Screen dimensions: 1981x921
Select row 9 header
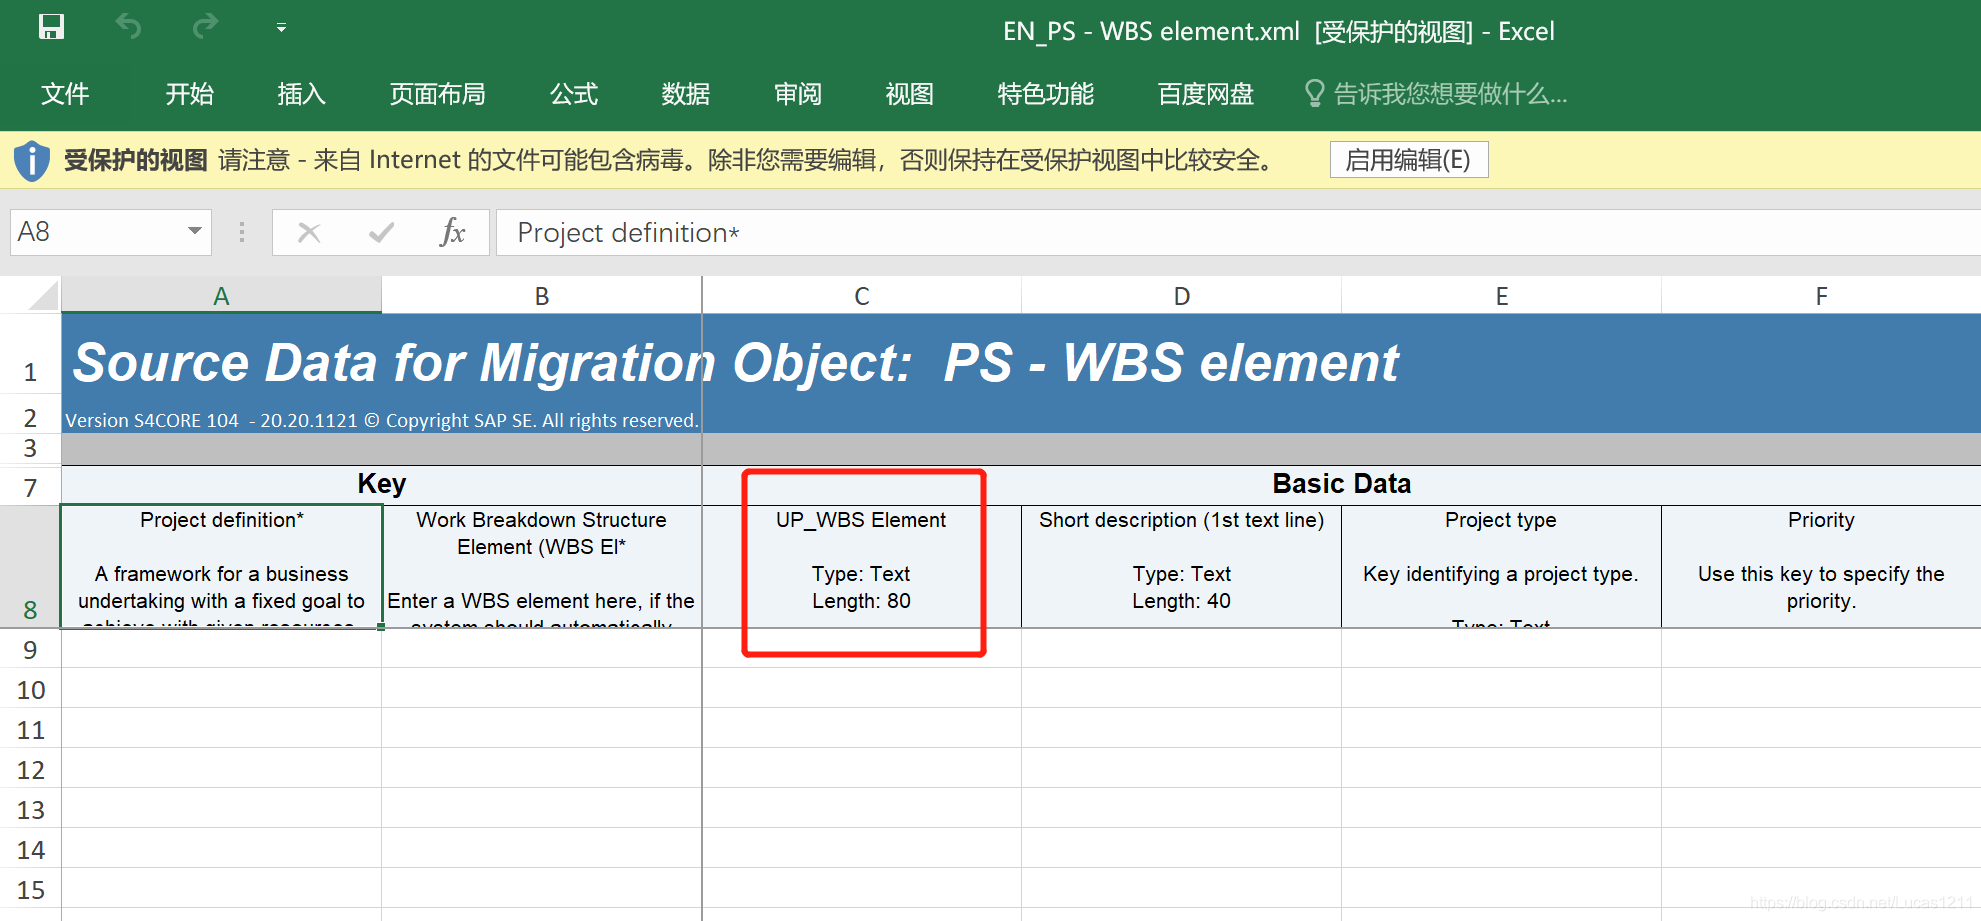tap(30, 650)
